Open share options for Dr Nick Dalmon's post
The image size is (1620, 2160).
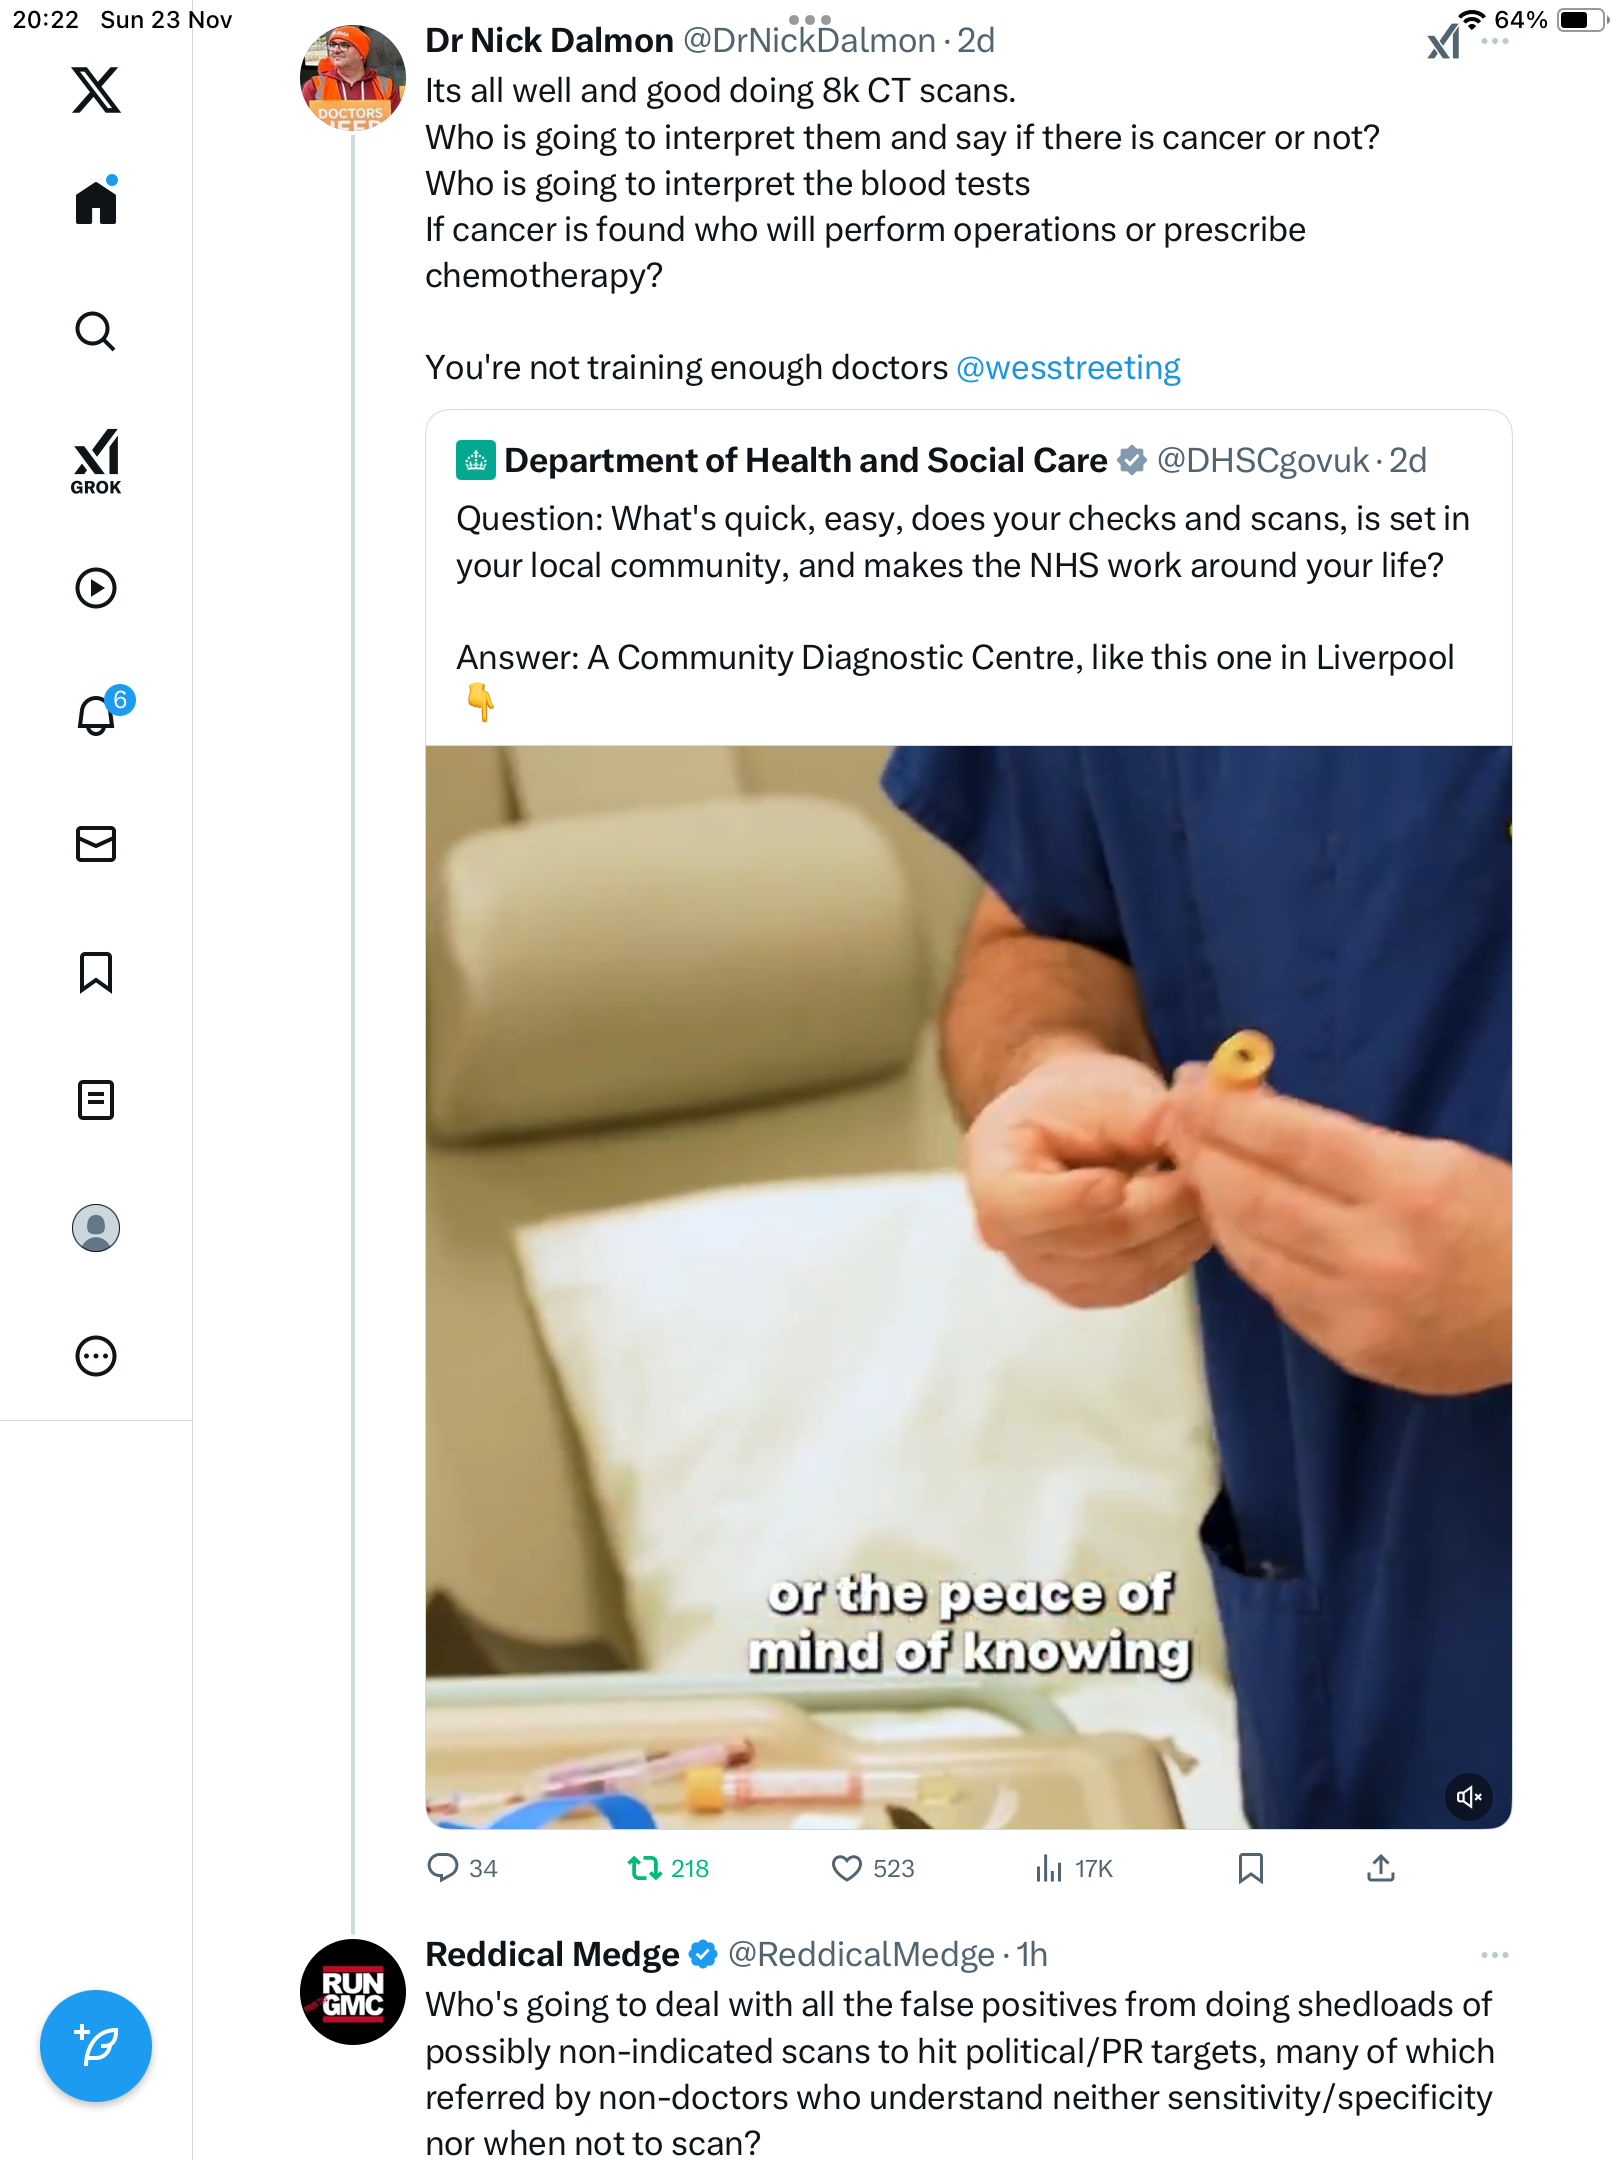[1381, 1868]
